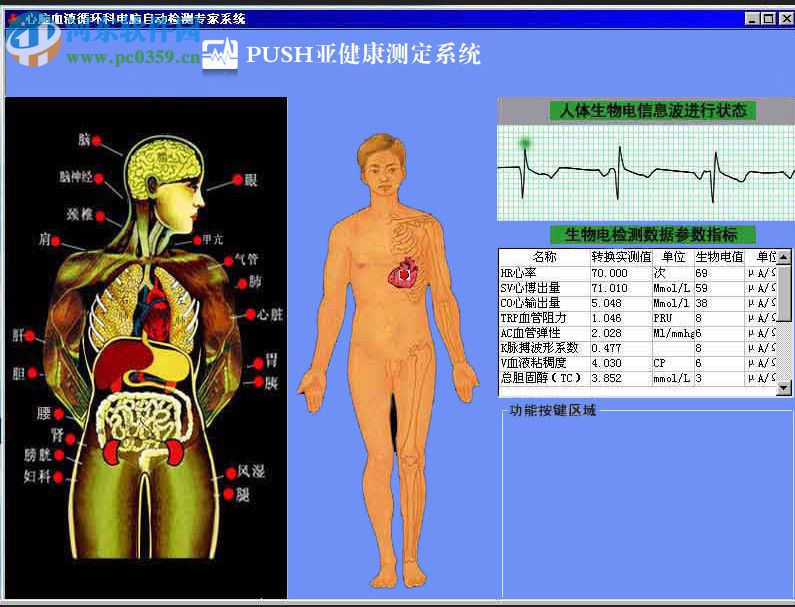Click the 腿 red dot
795x607 pixels.
point(229,493)
